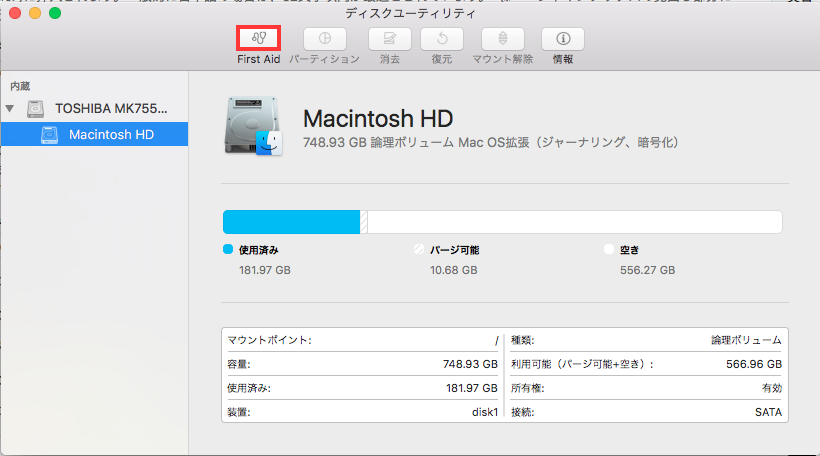Select the TOSHIBA MK755... disk row
This screenshot has height=456, width=820.
coord(94,109)
